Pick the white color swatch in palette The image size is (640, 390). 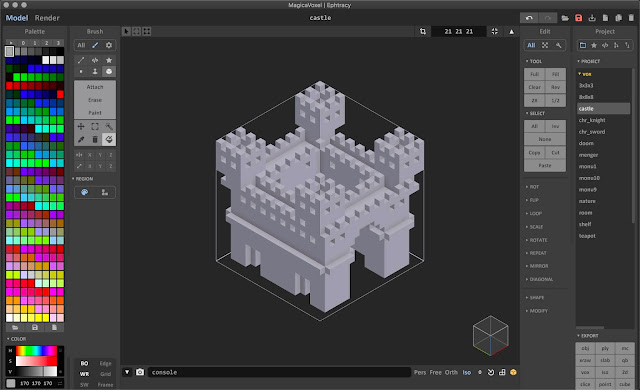coord(46,60)
